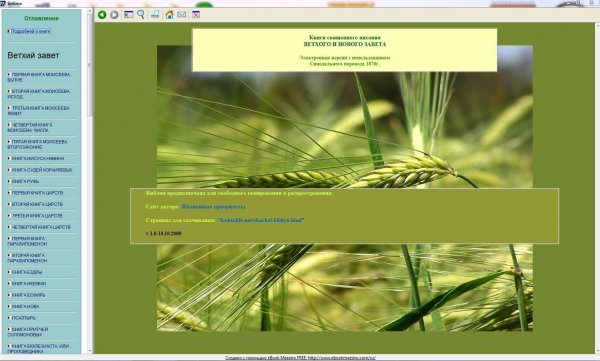The height and width of the screenshot is (361, 600).
Task: Go forward with the gray arrow button
Action: [114, 15]
